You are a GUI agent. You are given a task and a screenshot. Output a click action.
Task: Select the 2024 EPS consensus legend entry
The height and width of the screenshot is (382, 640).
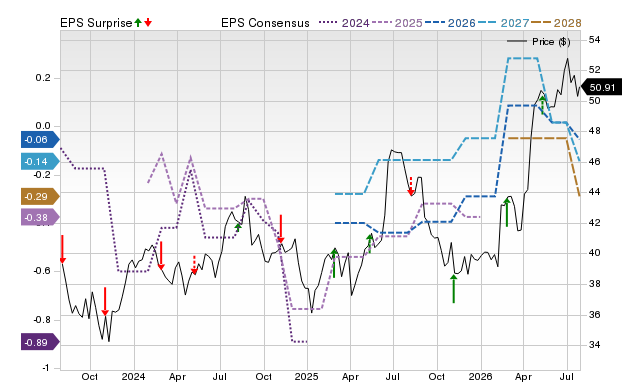tap(344, 23)
